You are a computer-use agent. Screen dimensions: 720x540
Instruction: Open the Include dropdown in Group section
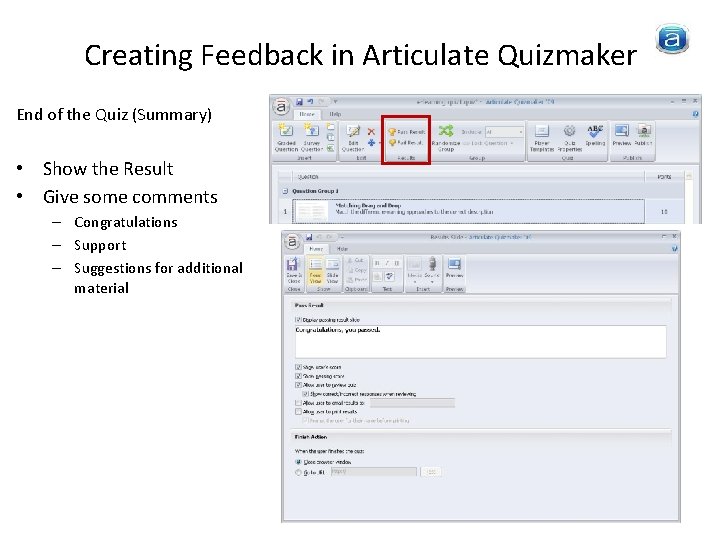pyautogui.click(x=504, y=132)
